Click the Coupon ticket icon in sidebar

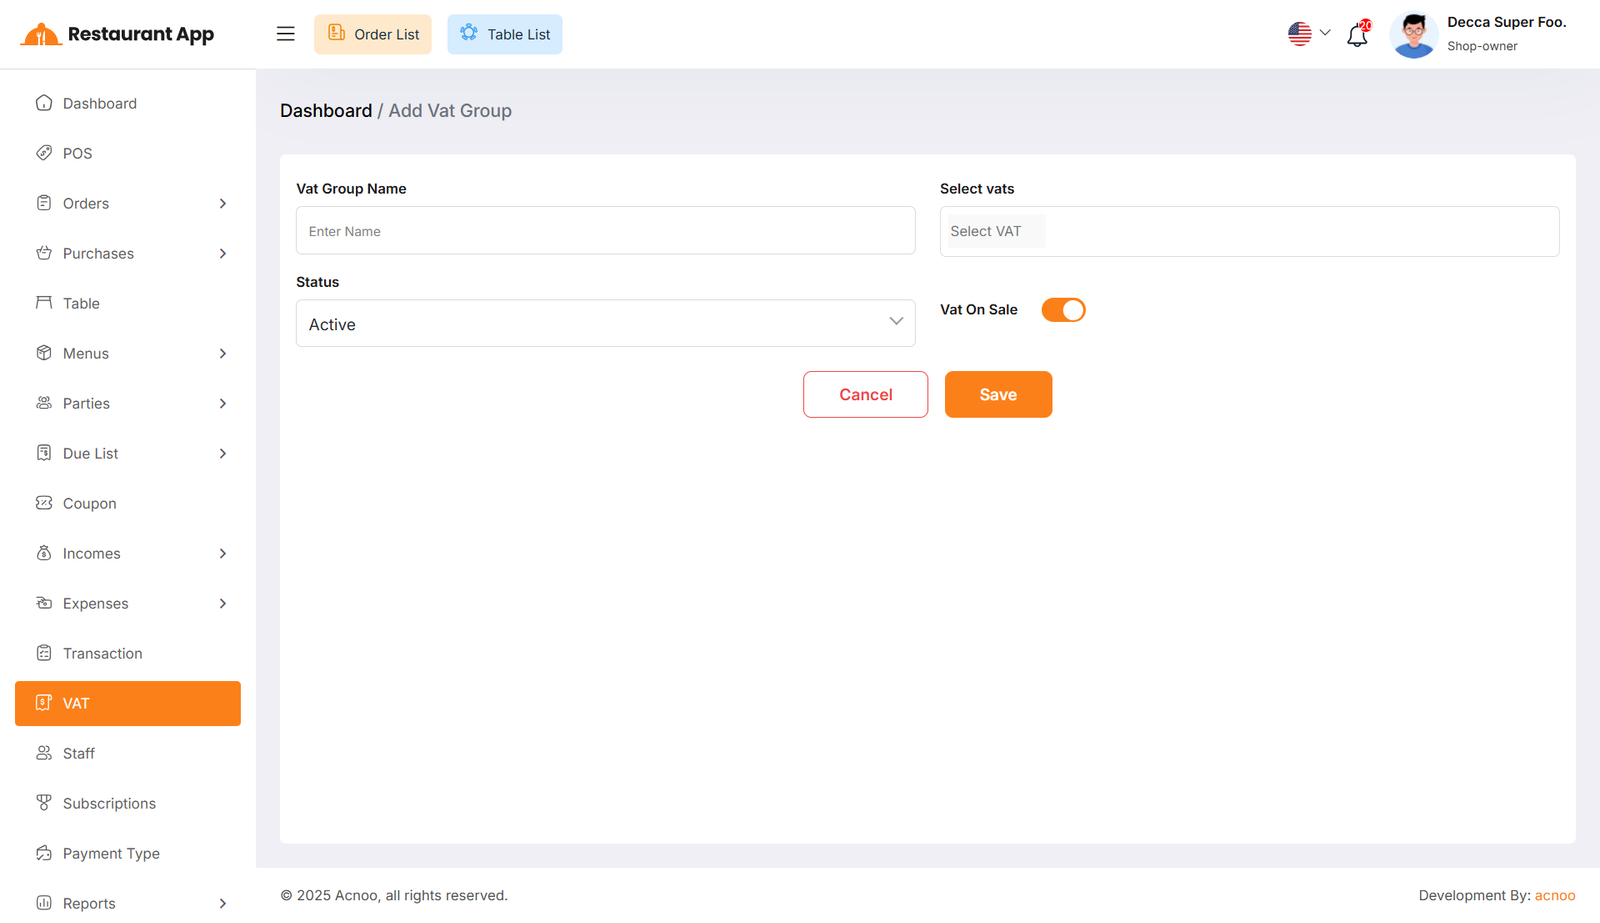point(44,503)
